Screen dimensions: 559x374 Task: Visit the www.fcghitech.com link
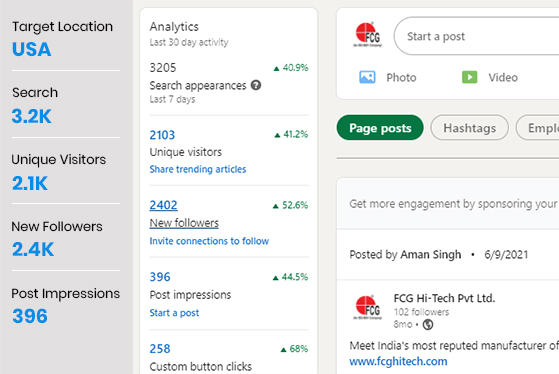pyautogui.click(x=398, y=361)
